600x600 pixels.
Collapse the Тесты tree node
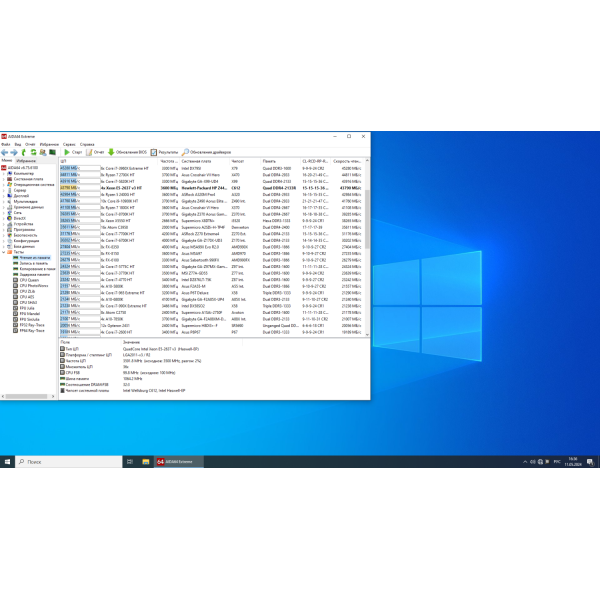click(x=4, y=252)
